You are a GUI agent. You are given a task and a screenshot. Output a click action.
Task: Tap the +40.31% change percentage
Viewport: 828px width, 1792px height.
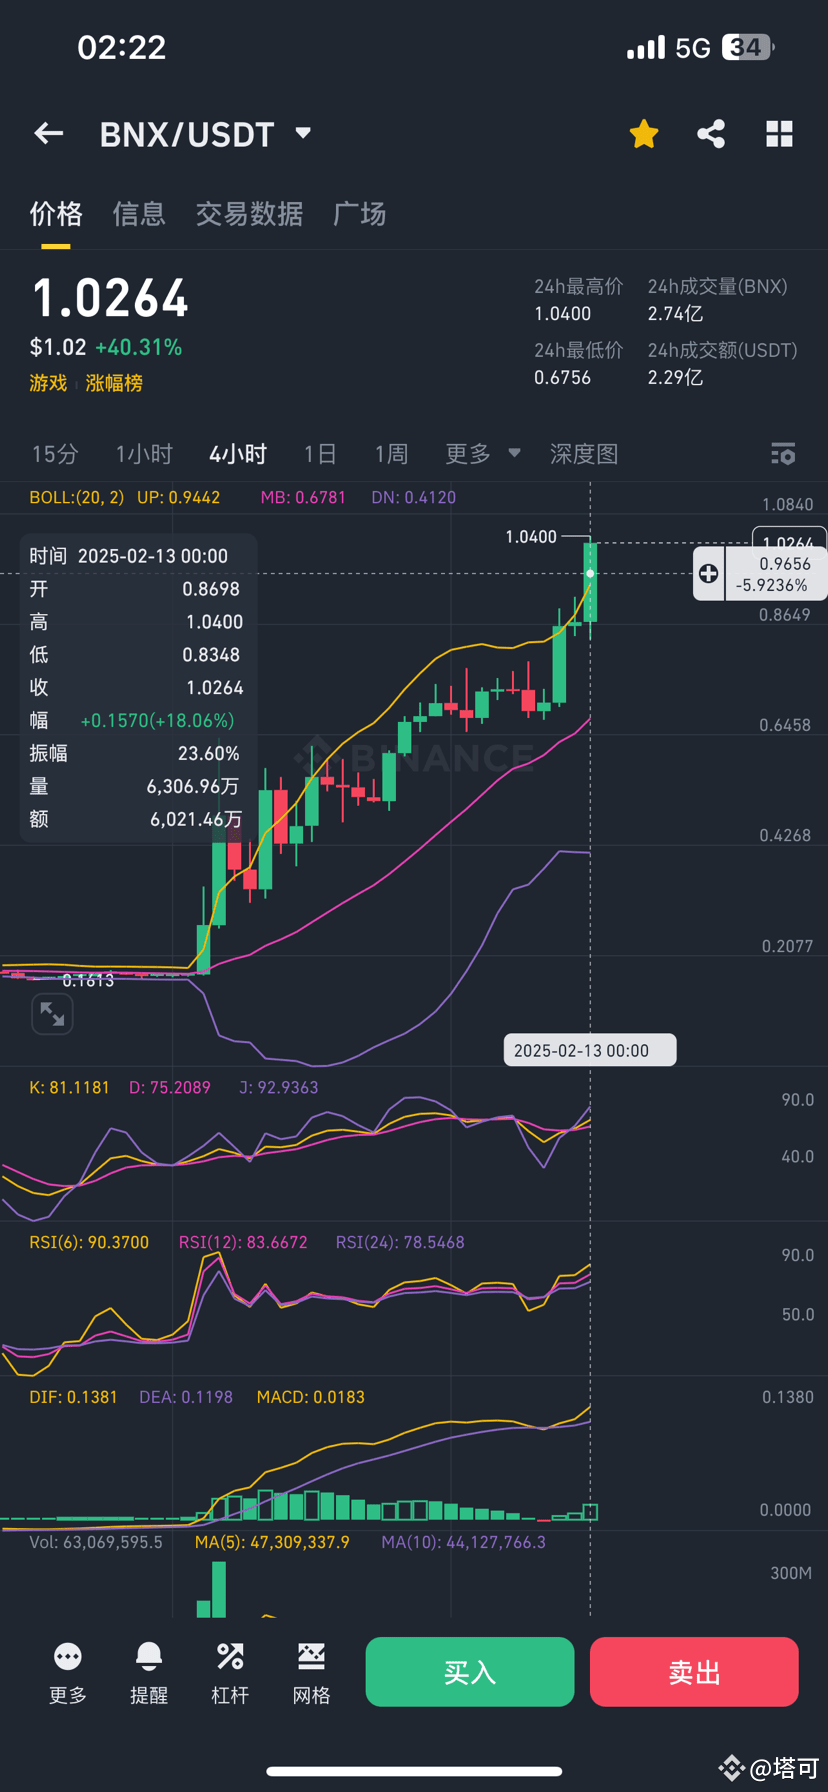pos(139,347)
